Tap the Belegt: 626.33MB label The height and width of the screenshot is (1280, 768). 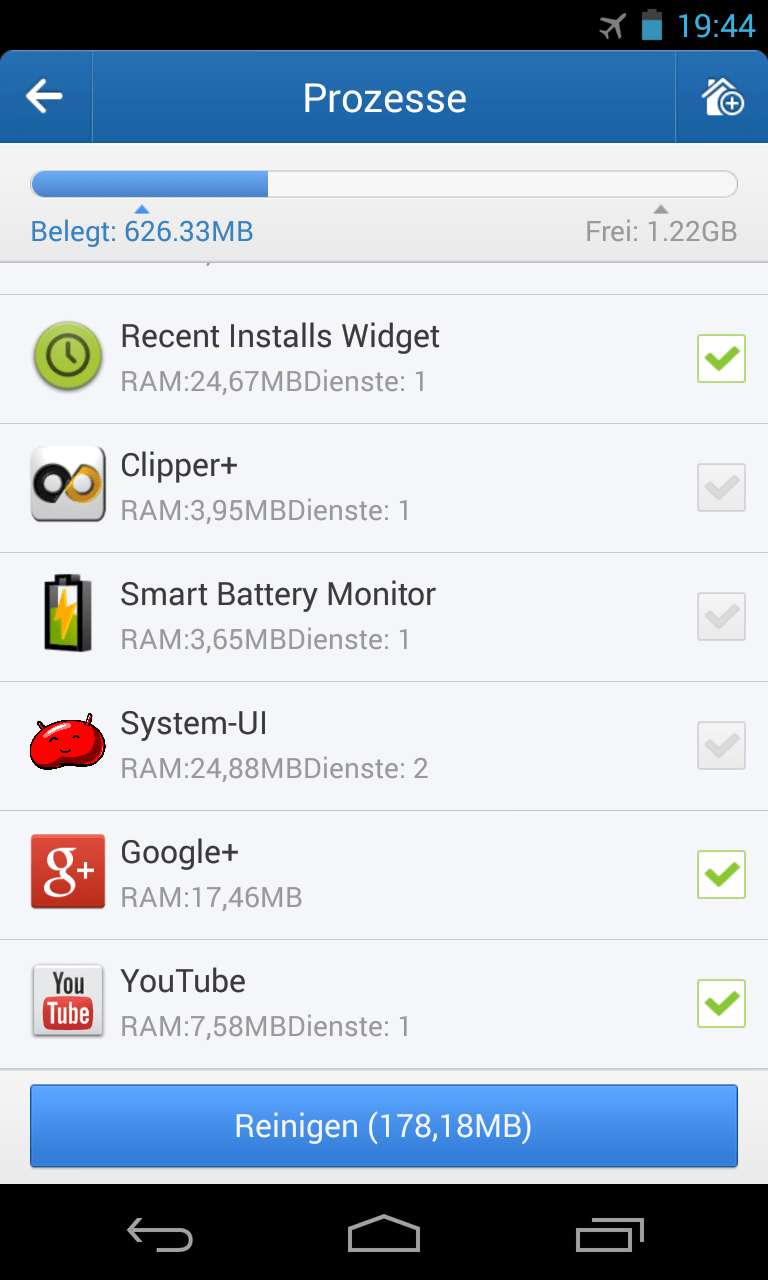[142, 232]
